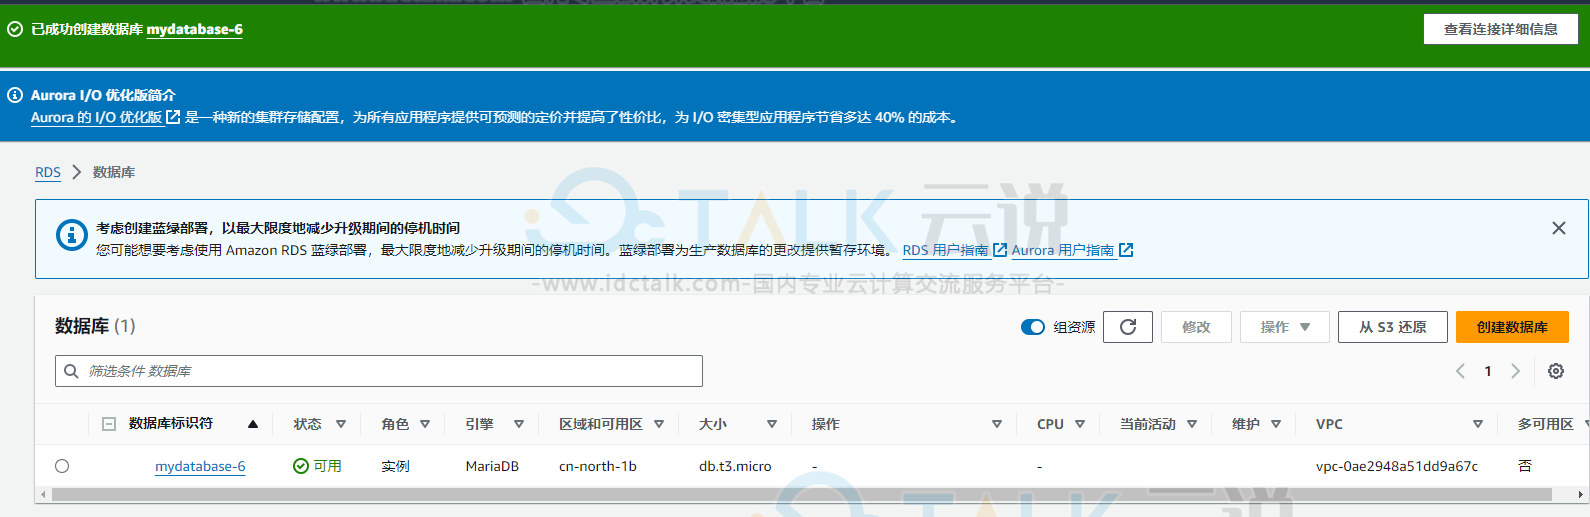Click MariaDB engine cell

point(492,466)
